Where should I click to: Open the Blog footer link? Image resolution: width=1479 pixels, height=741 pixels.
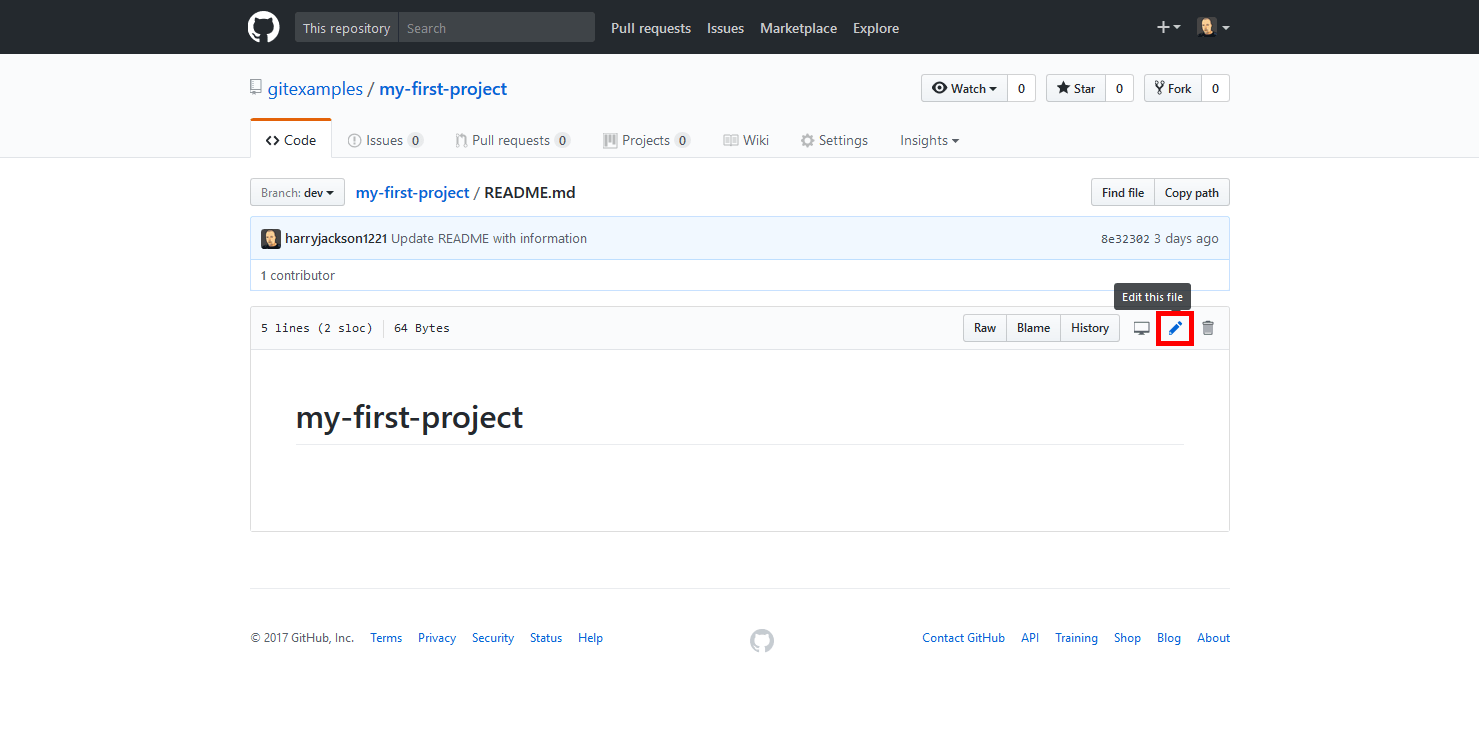coord(1169,638)
